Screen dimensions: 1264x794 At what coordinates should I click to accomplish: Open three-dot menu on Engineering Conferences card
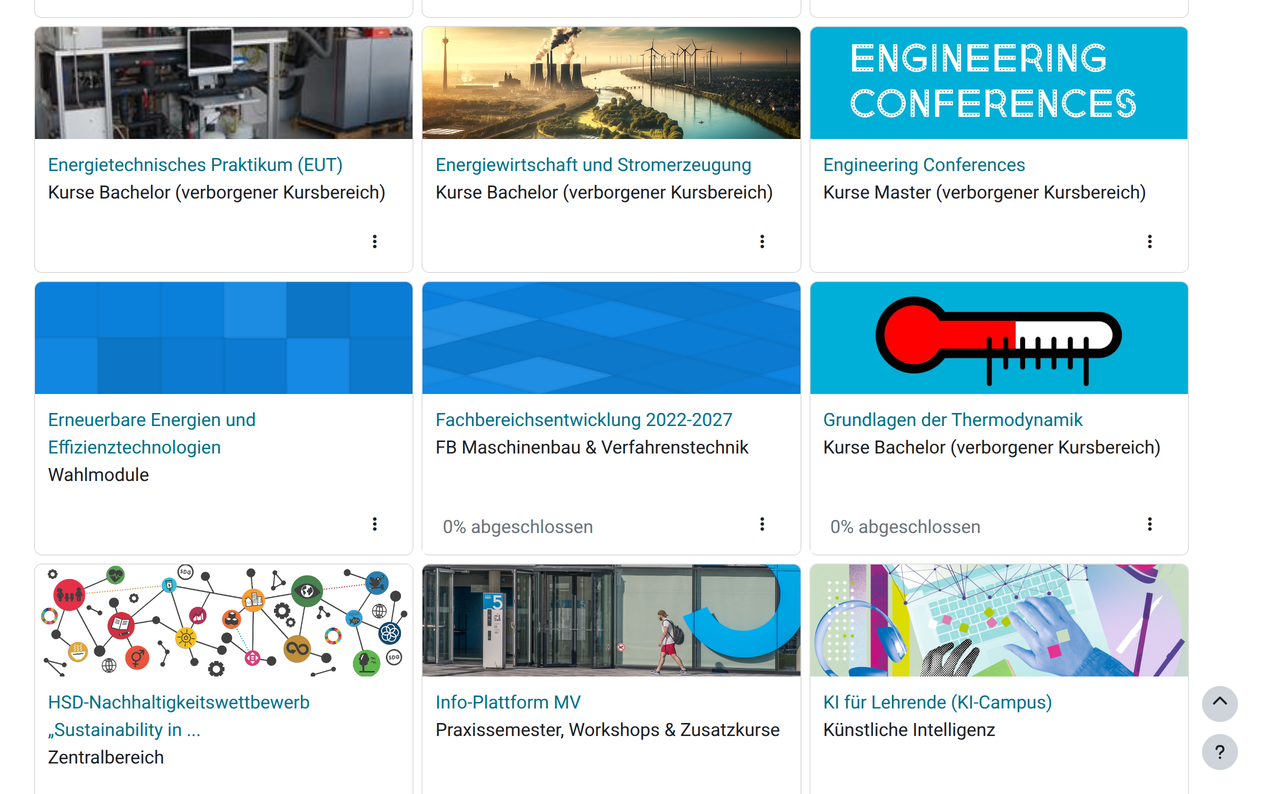[x=1150, y=242]
